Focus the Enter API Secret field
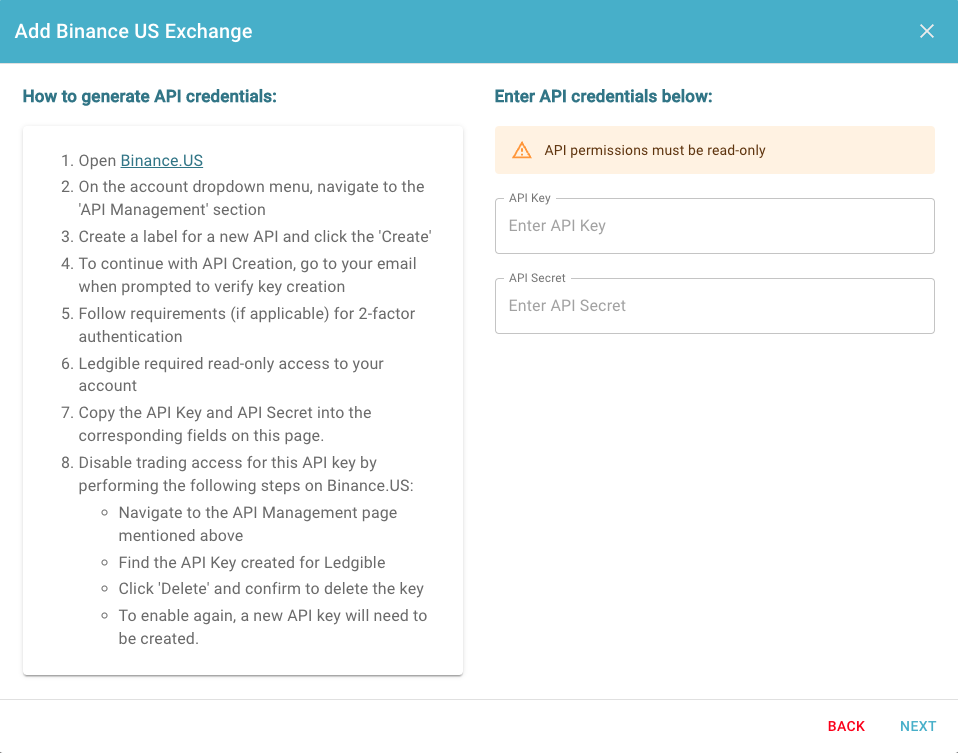Viewport: 958px width, 753px height. [714, 306]
